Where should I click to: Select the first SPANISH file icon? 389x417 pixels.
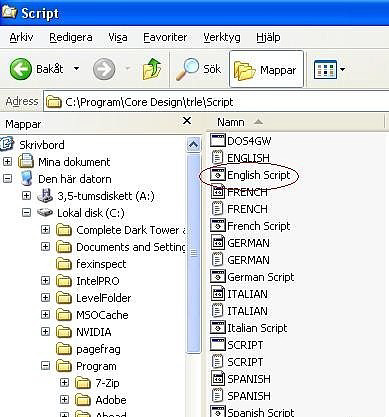(x=218, y=379)
